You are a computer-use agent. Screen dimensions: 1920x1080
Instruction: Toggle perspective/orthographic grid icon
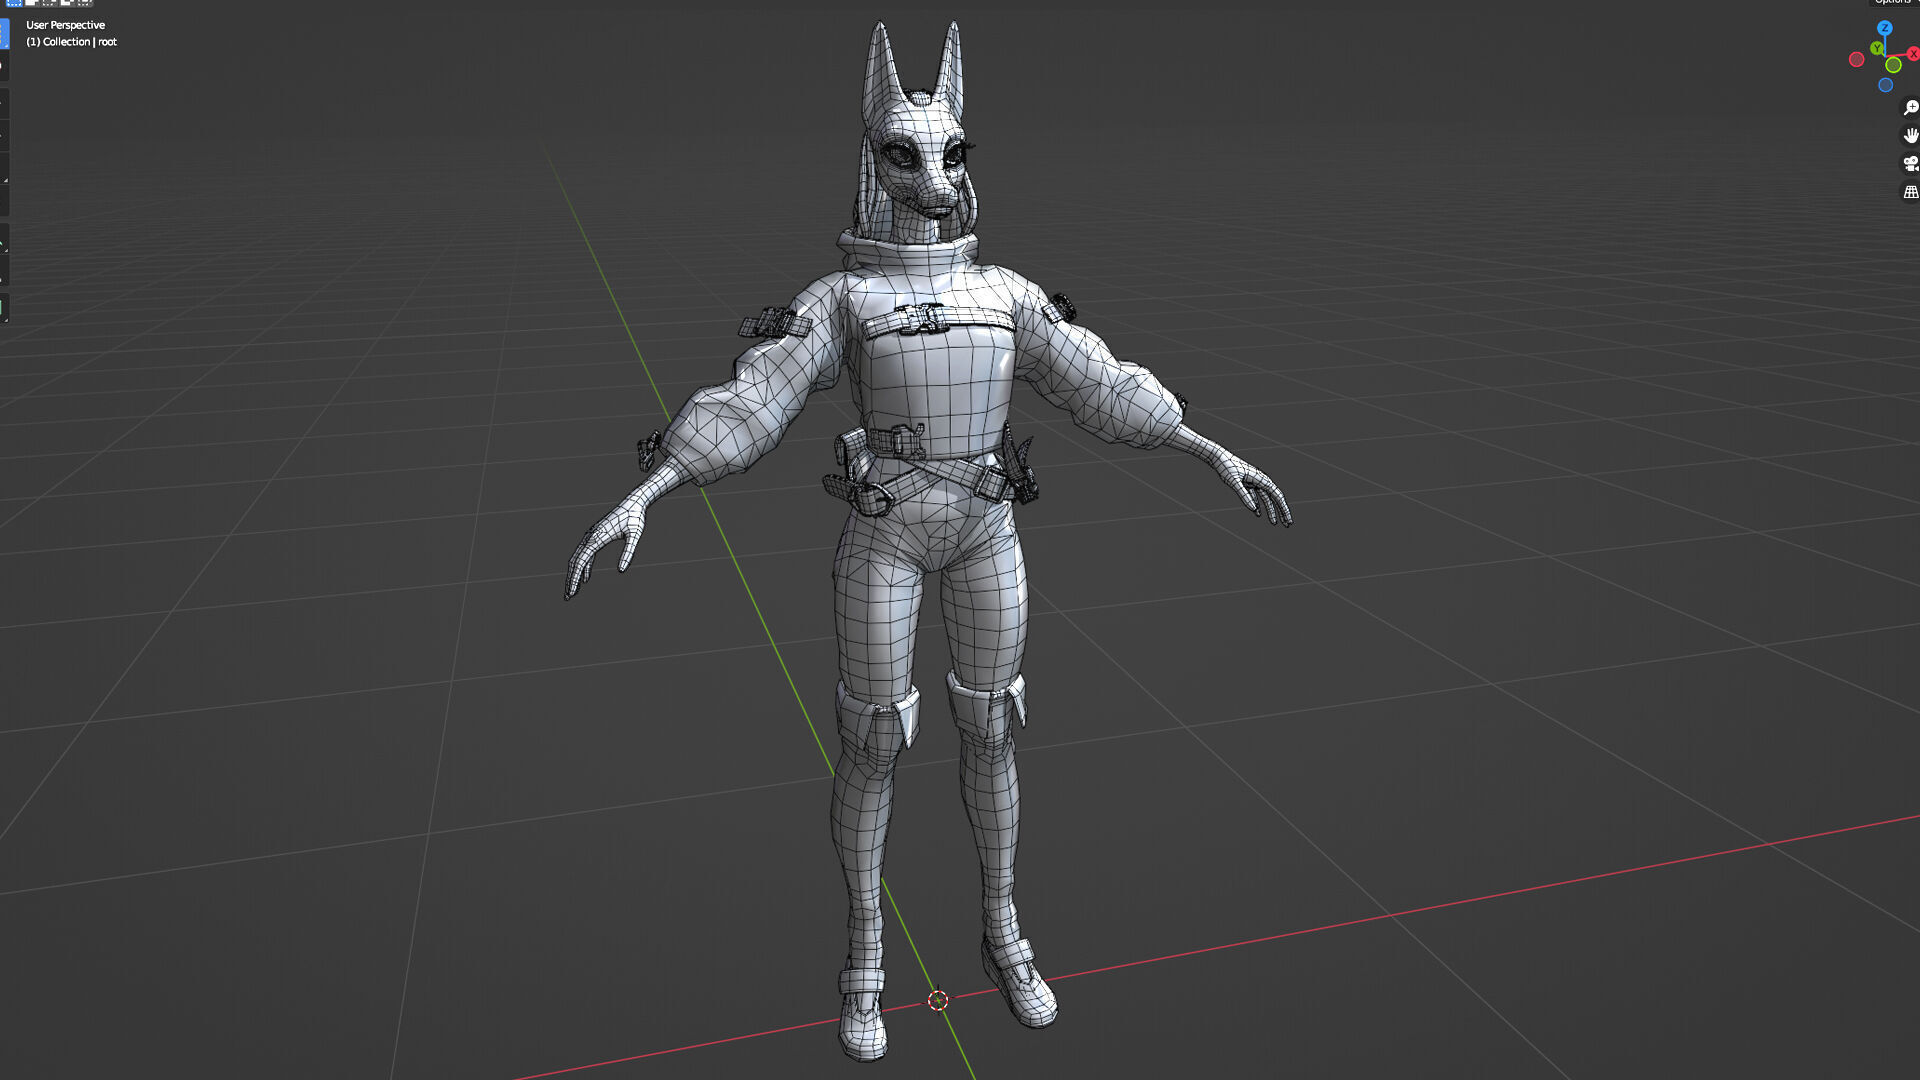click(x=1910, y=191)
